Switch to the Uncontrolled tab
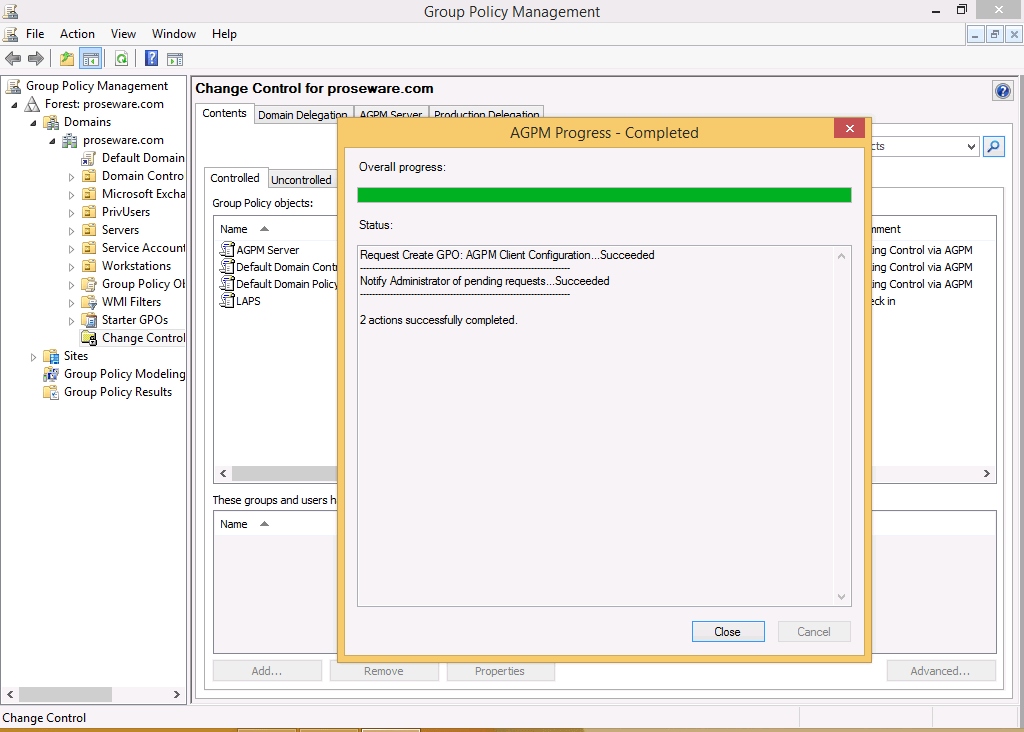Screen dimensions: 1024x732 point(301,180)
